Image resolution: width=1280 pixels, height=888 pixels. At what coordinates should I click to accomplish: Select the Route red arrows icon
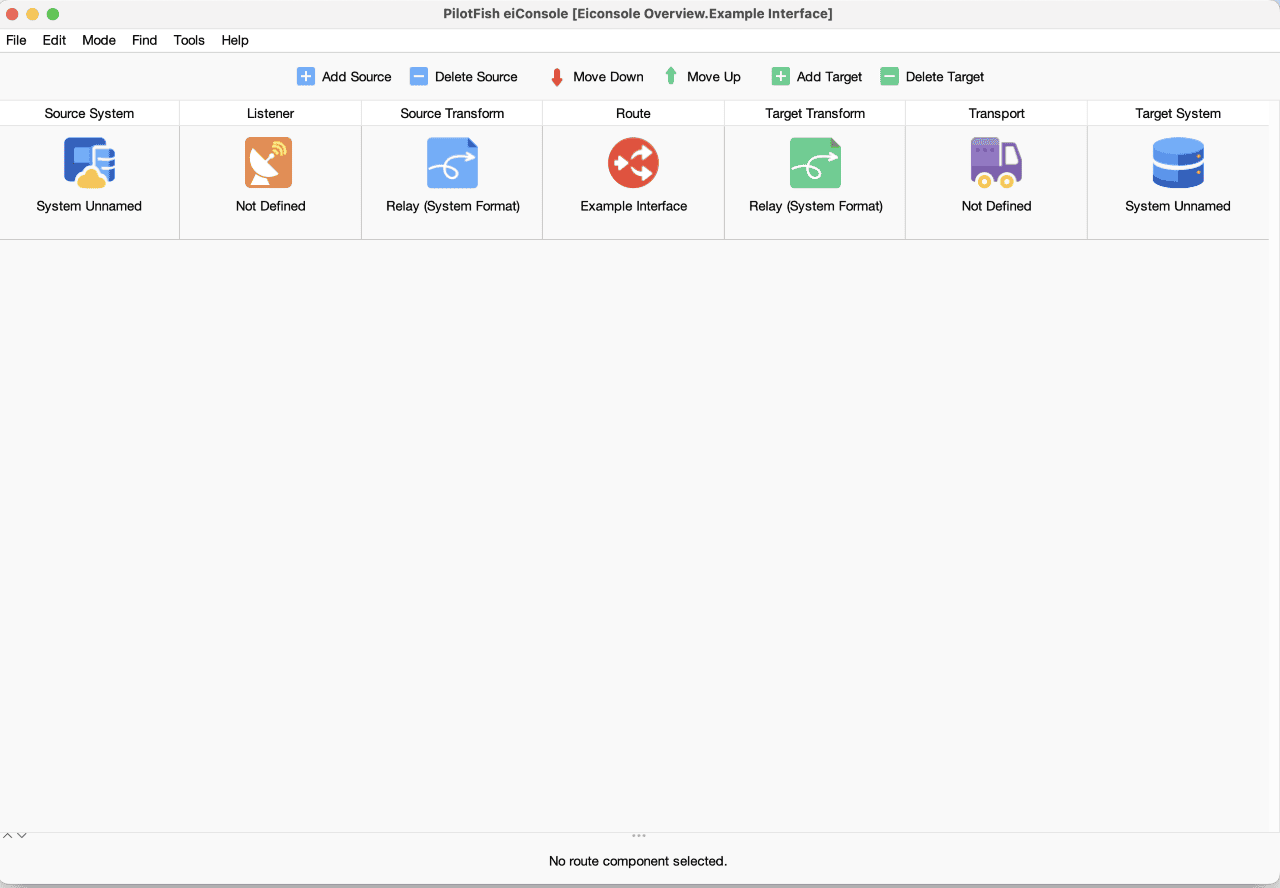633,163
